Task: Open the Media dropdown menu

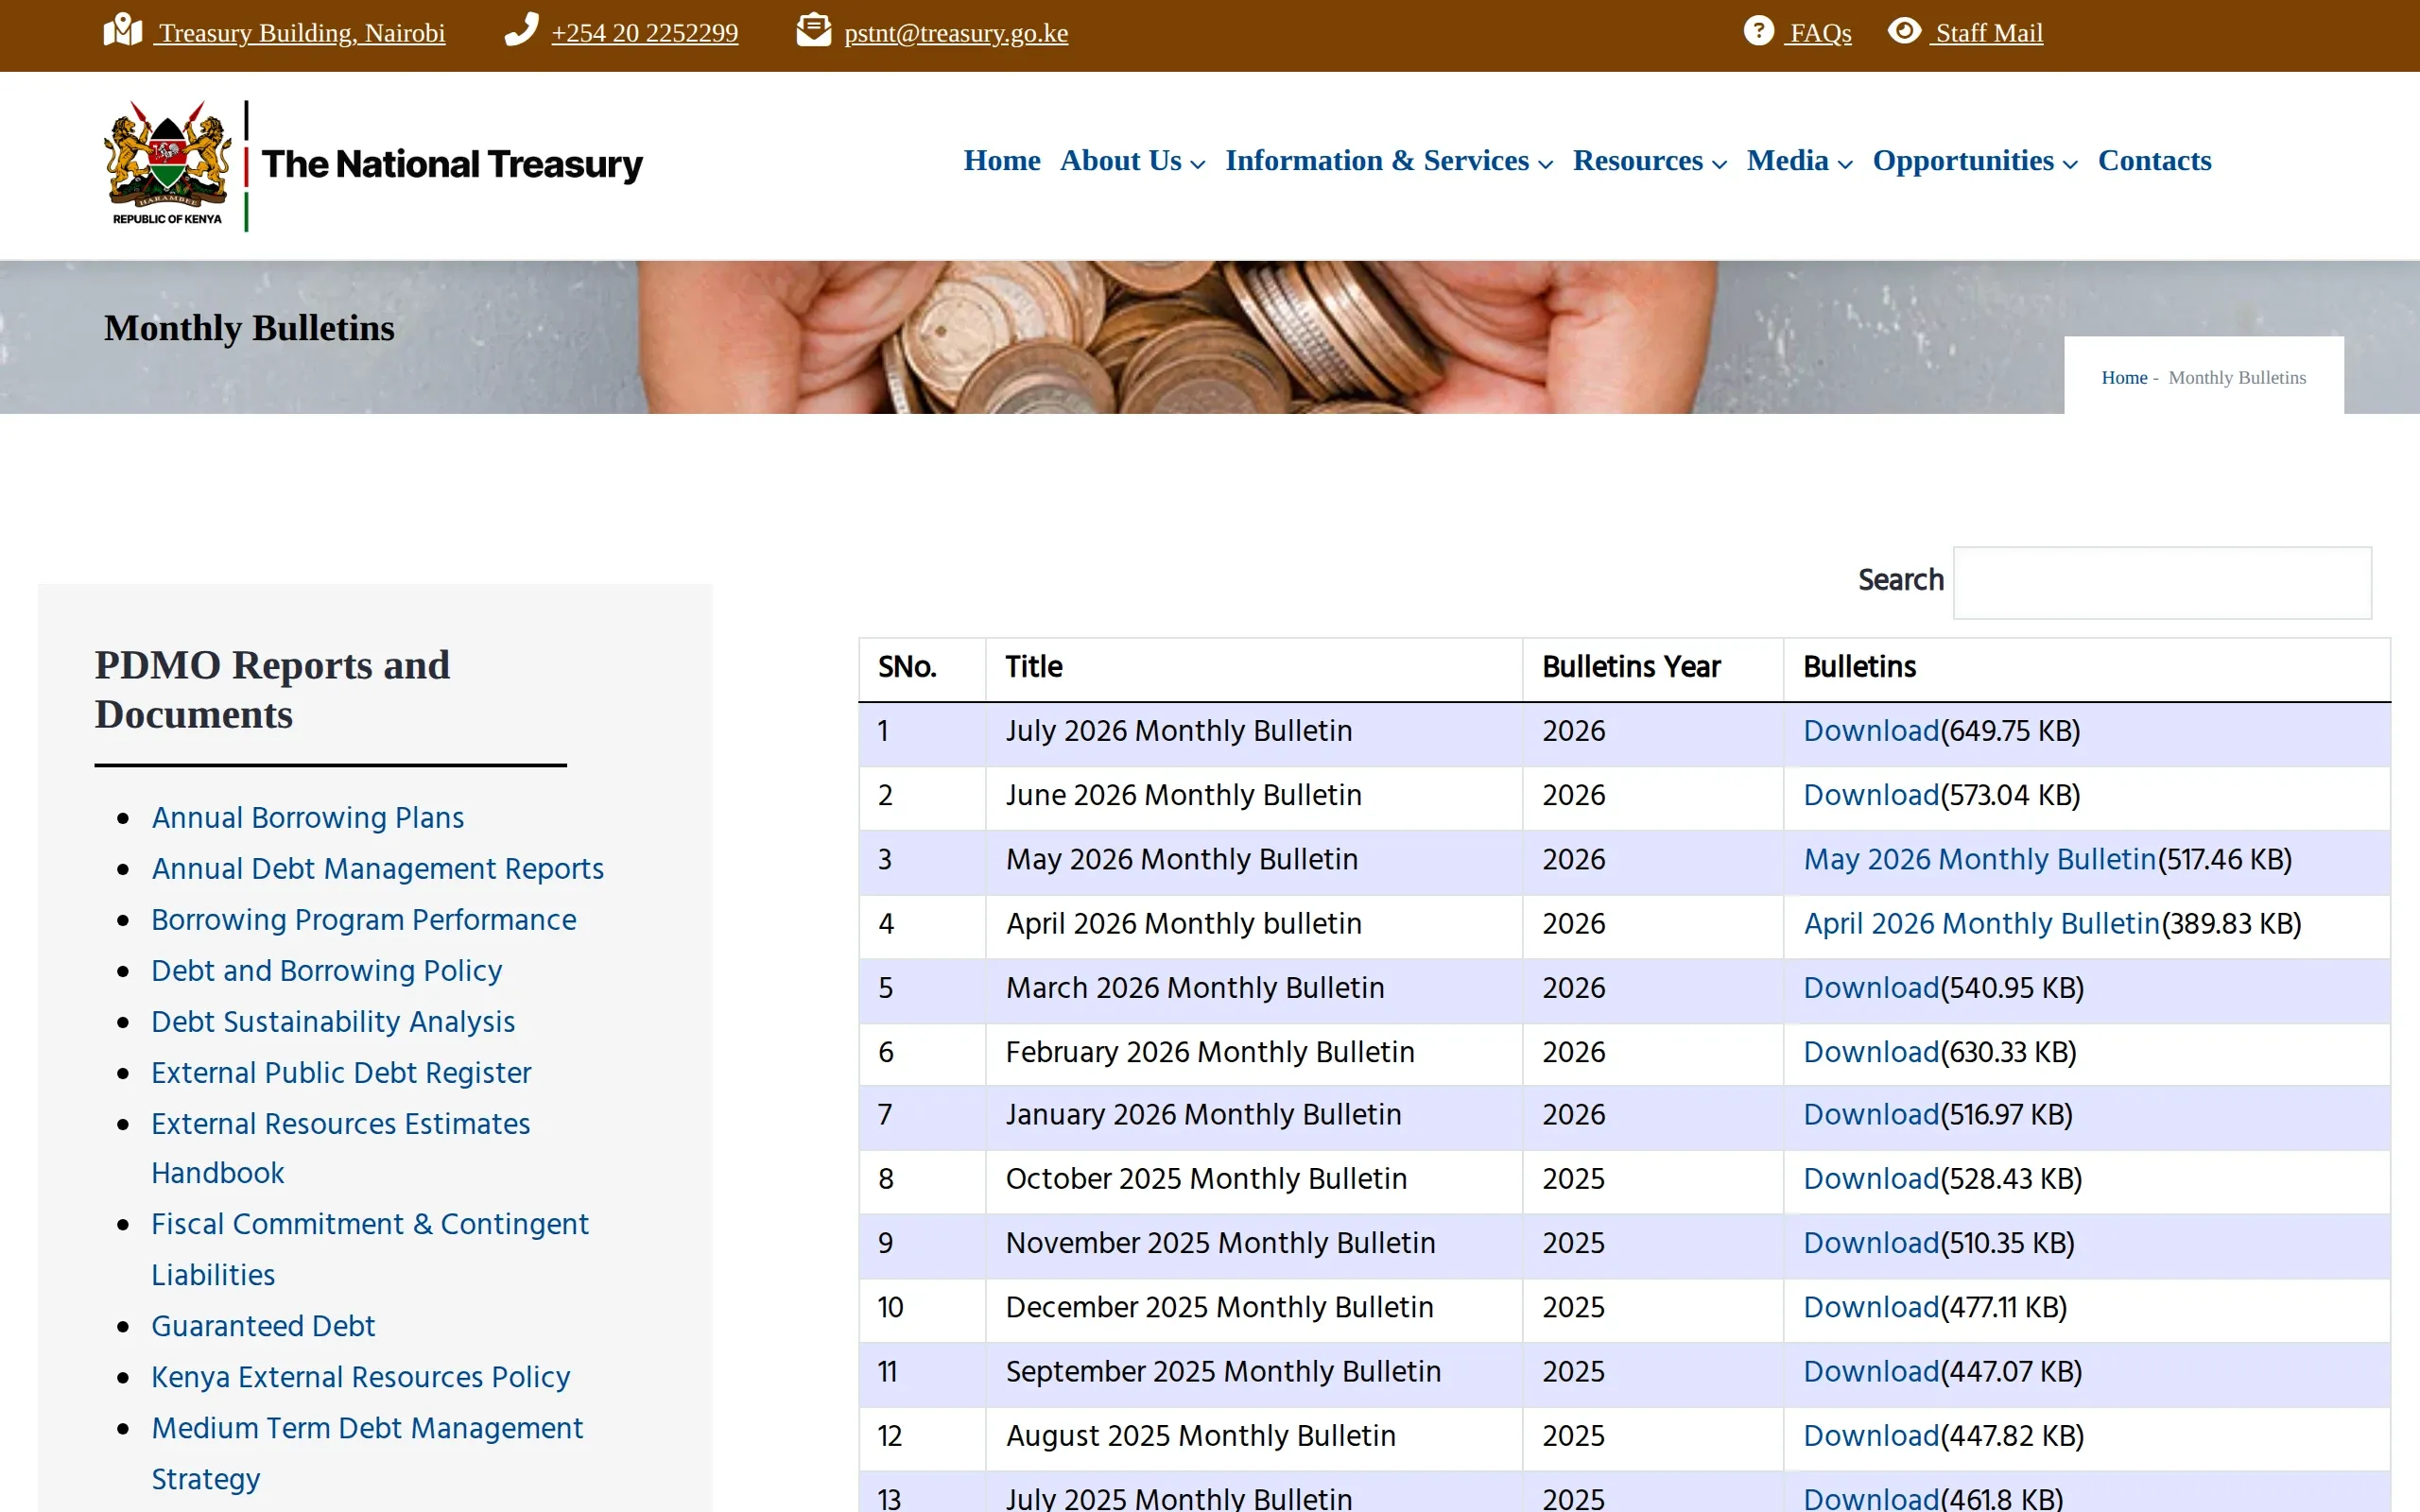Action: (1800, 161)
